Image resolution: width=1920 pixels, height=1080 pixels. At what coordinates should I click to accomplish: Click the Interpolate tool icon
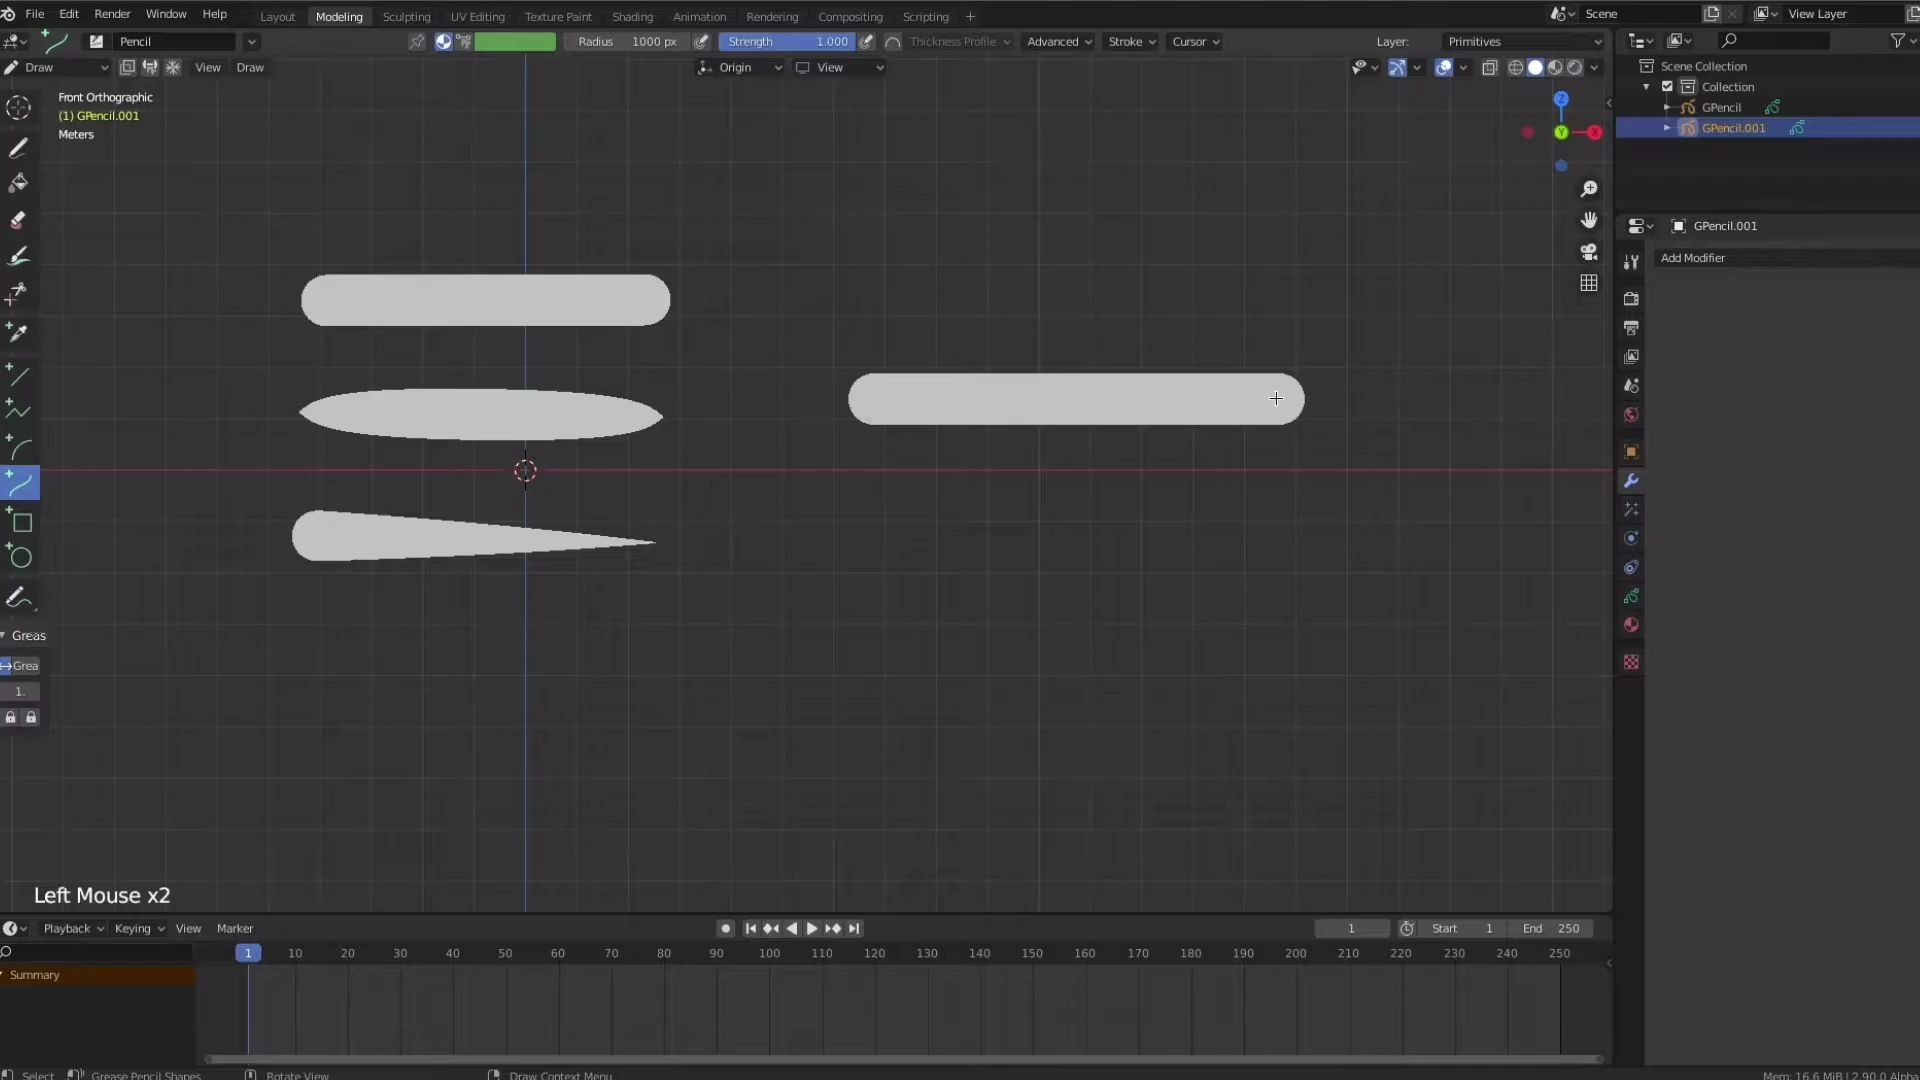tap(20, 597)
